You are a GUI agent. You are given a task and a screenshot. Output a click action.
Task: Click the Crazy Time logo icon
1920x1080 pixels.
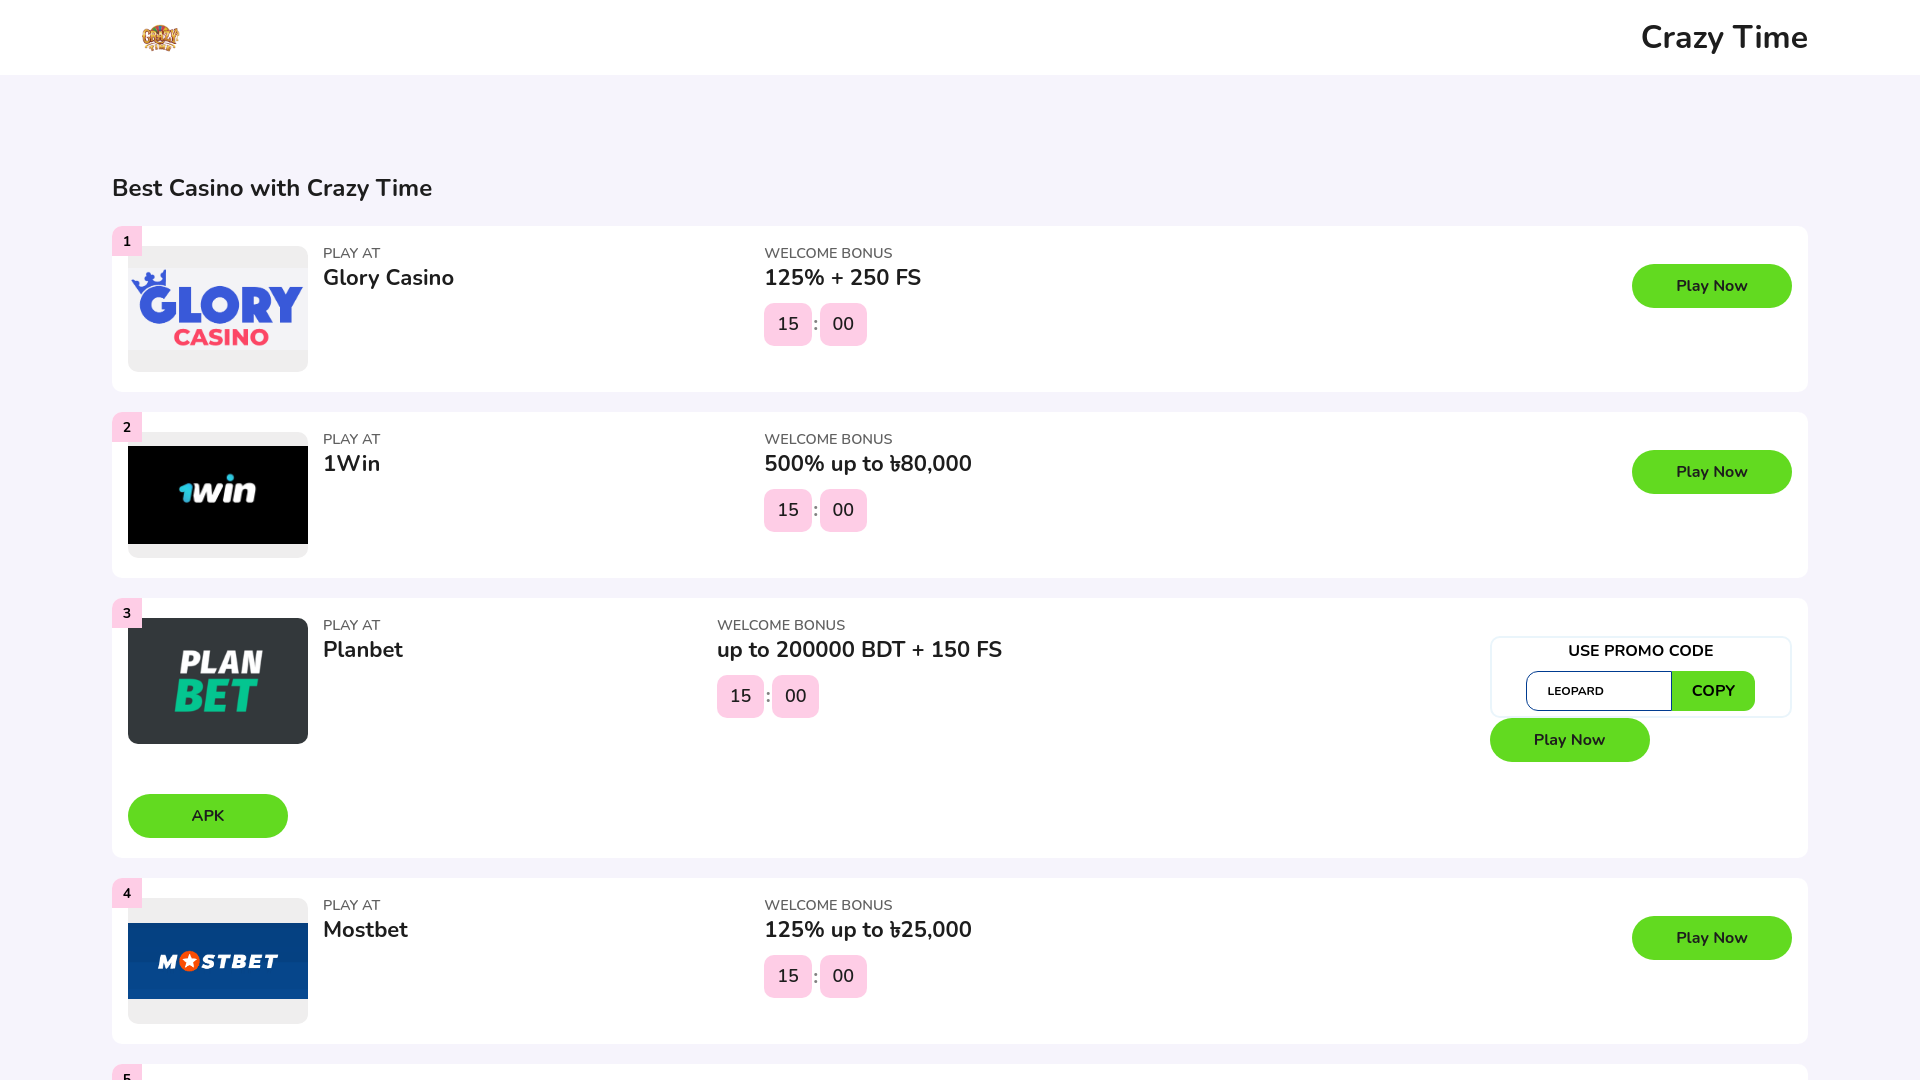tap(160, 38)
